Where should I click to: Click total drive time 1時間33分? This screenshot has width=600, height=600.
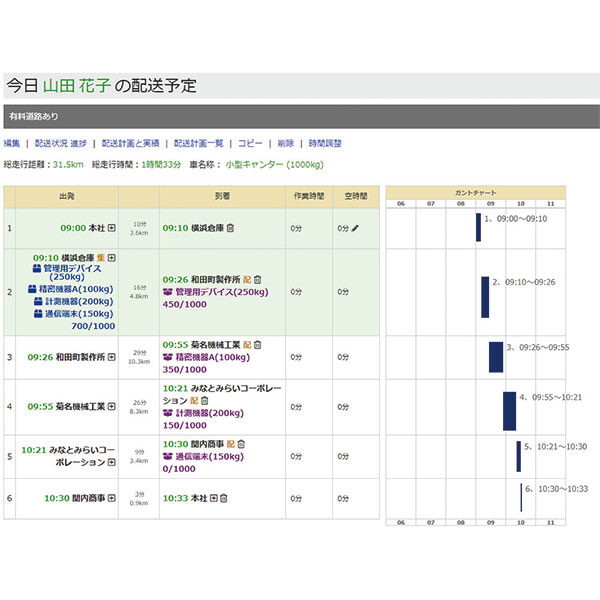coord(161,165)
